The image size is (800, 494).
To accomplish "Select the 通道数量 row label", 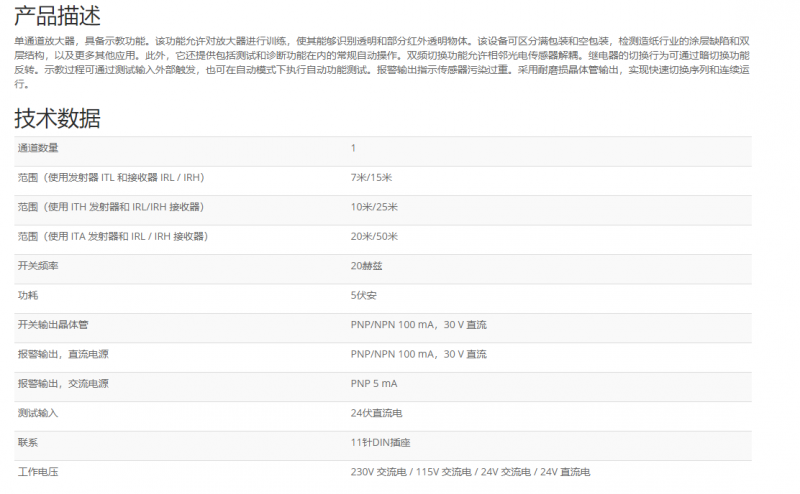I will point(38,148).
